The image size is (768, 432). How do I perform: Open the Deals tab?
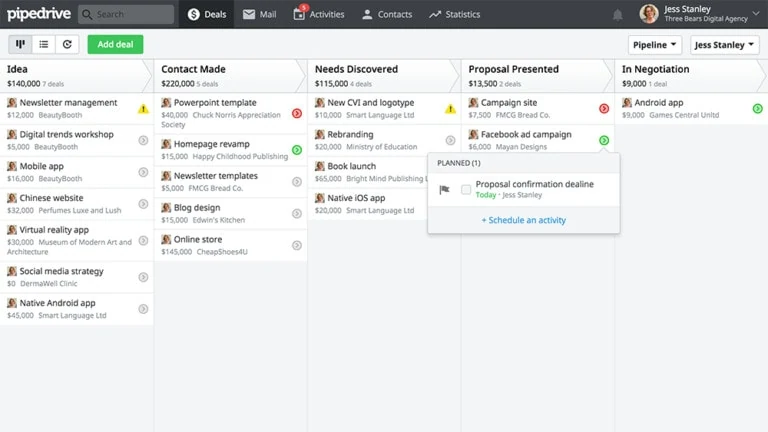coord(207,14)
